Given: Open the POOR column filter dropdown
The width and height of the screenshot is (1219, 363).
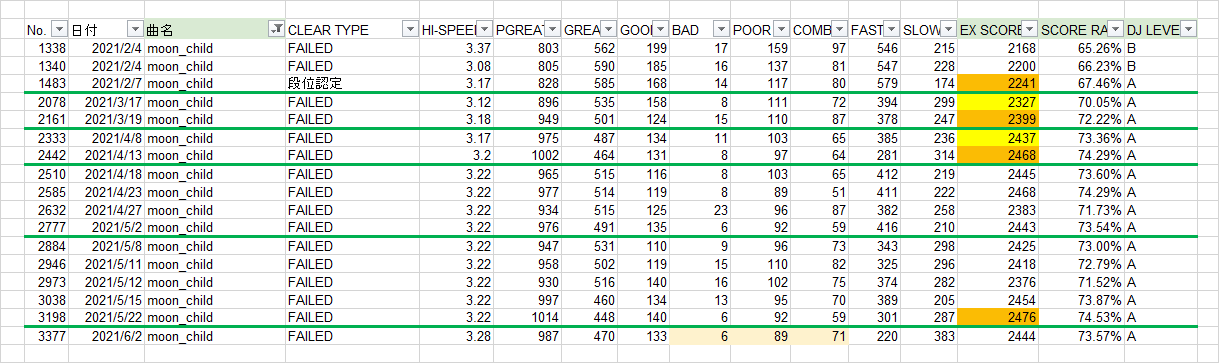Looking at the screenshot, I should (780, 30).
